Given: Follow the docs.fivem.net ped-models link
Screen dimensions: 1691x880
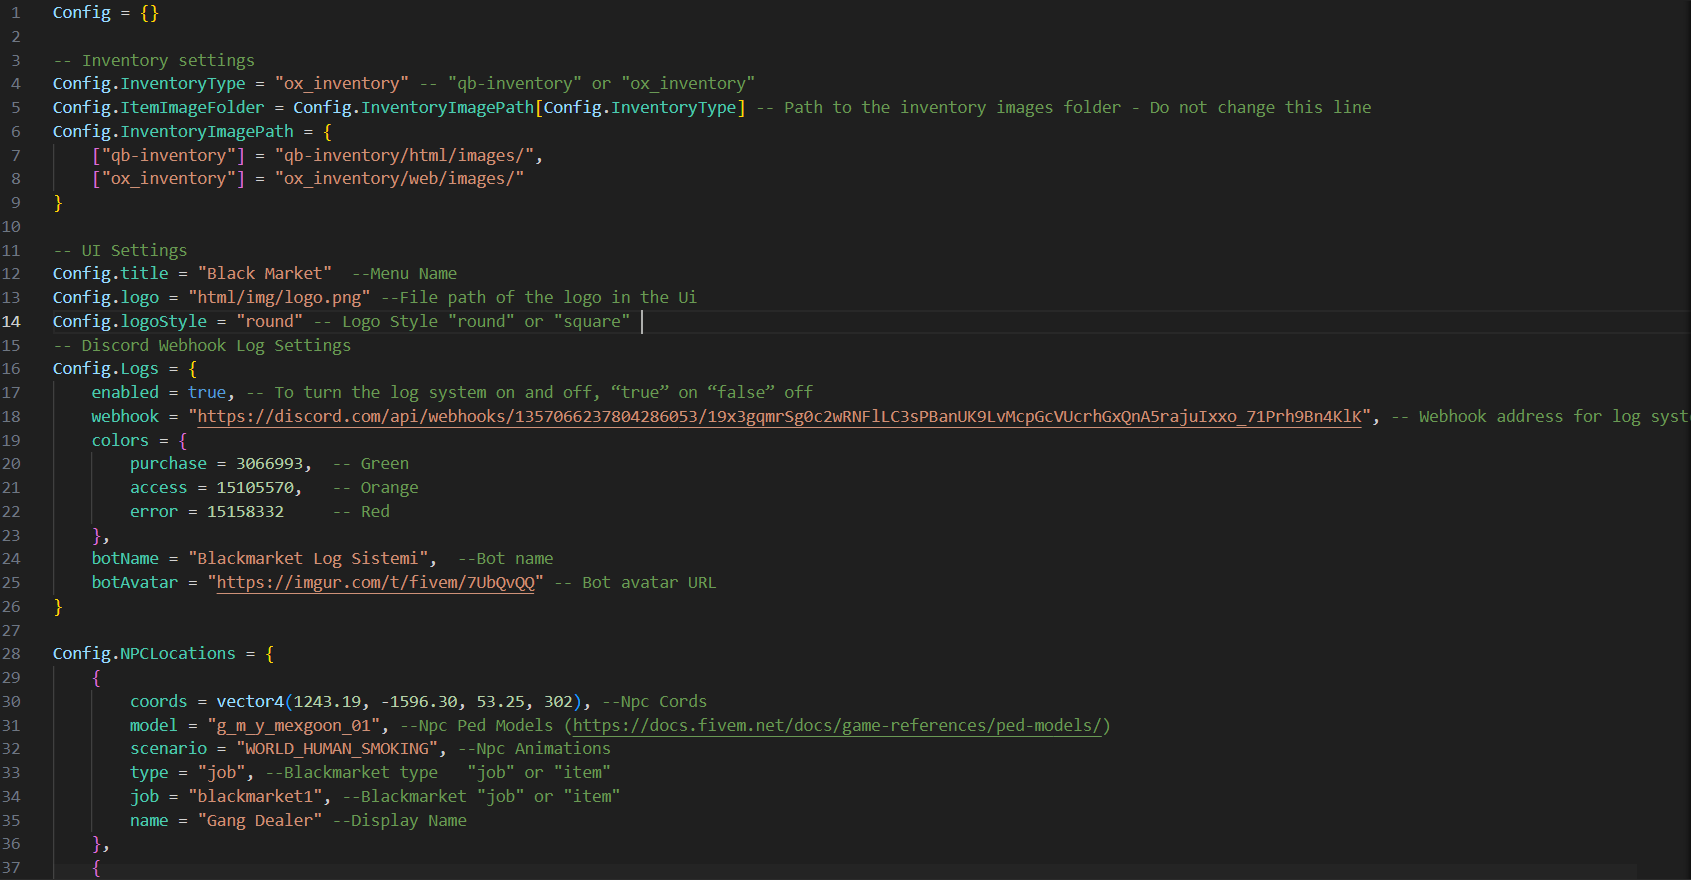Looking at the screenshot, I should [x=837, y=725].
